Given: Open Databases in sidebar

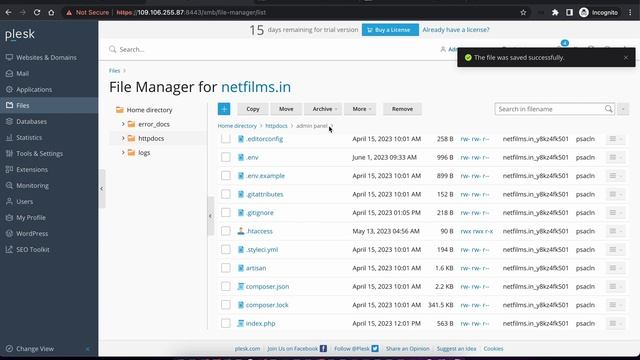Looking at the screenshot, I should point(31,122).
